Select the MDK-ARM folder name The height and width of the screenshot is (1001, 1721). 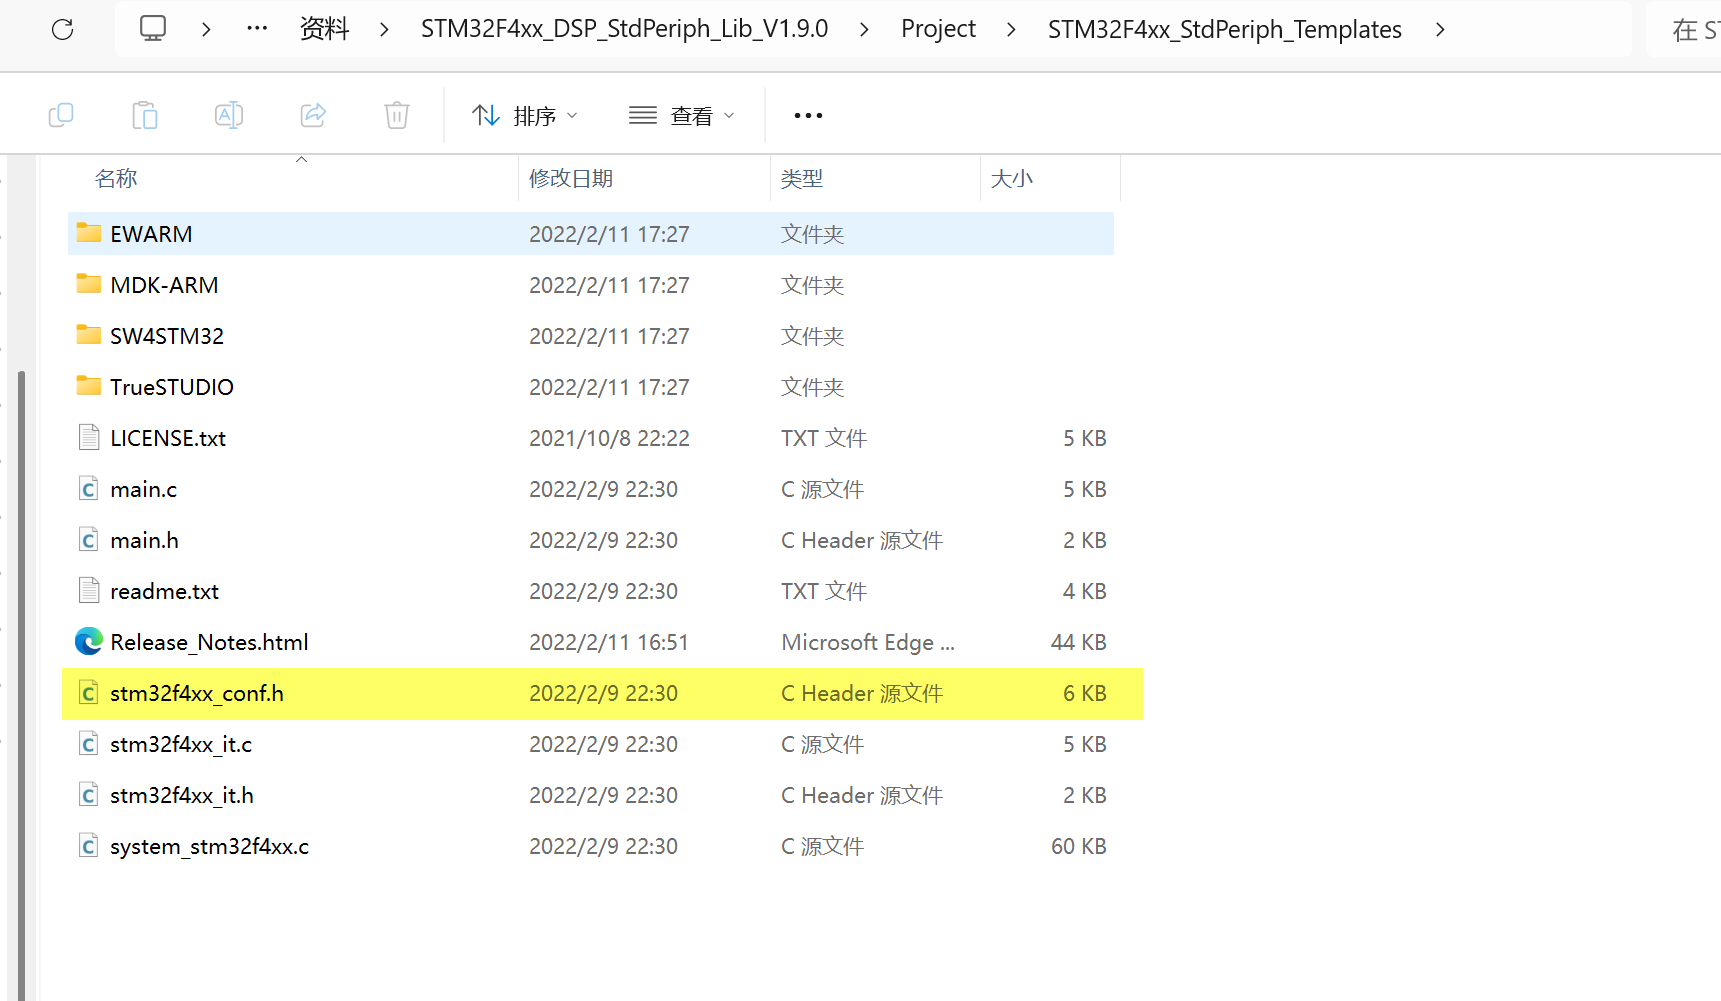click(x=164, y=284)
